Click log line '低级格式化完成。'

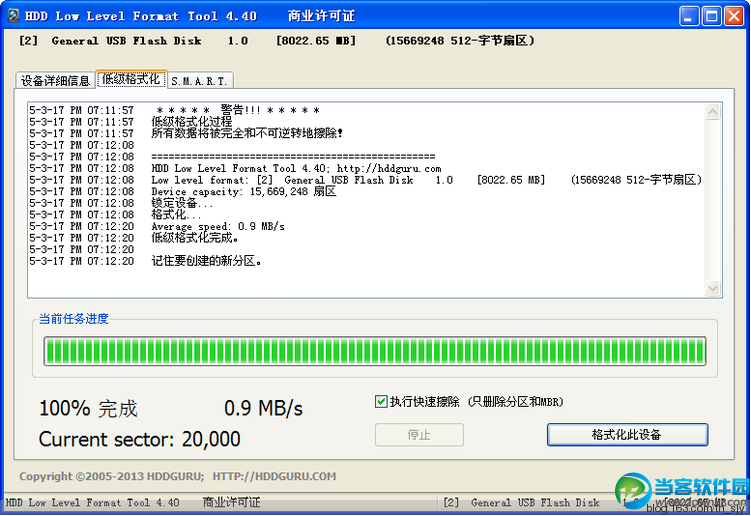pos(195,238)
